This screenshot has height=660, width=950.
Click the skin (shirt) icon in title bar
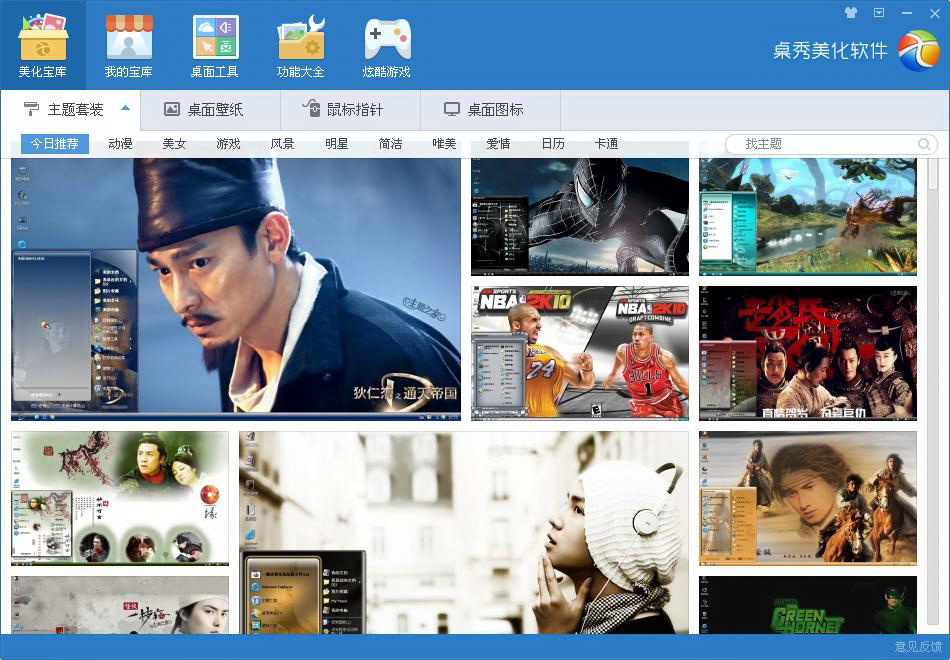851,13
